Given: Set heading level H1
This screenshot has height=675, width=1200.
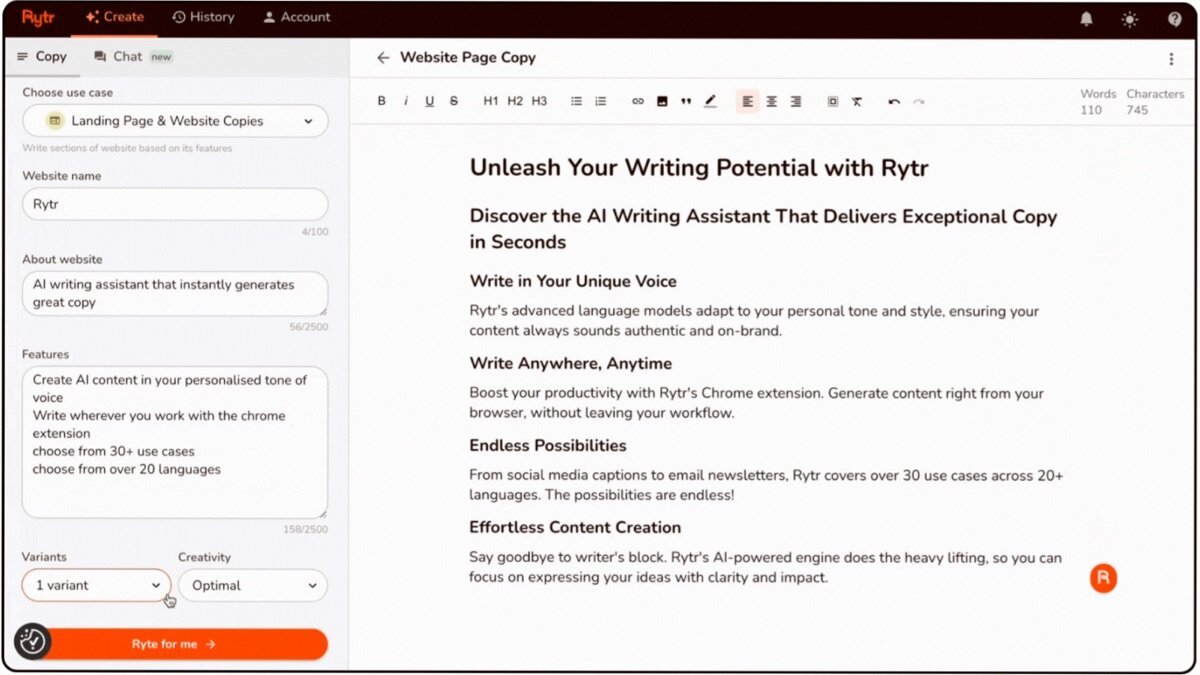Looking at the screenshot, I should pos(491,101).
